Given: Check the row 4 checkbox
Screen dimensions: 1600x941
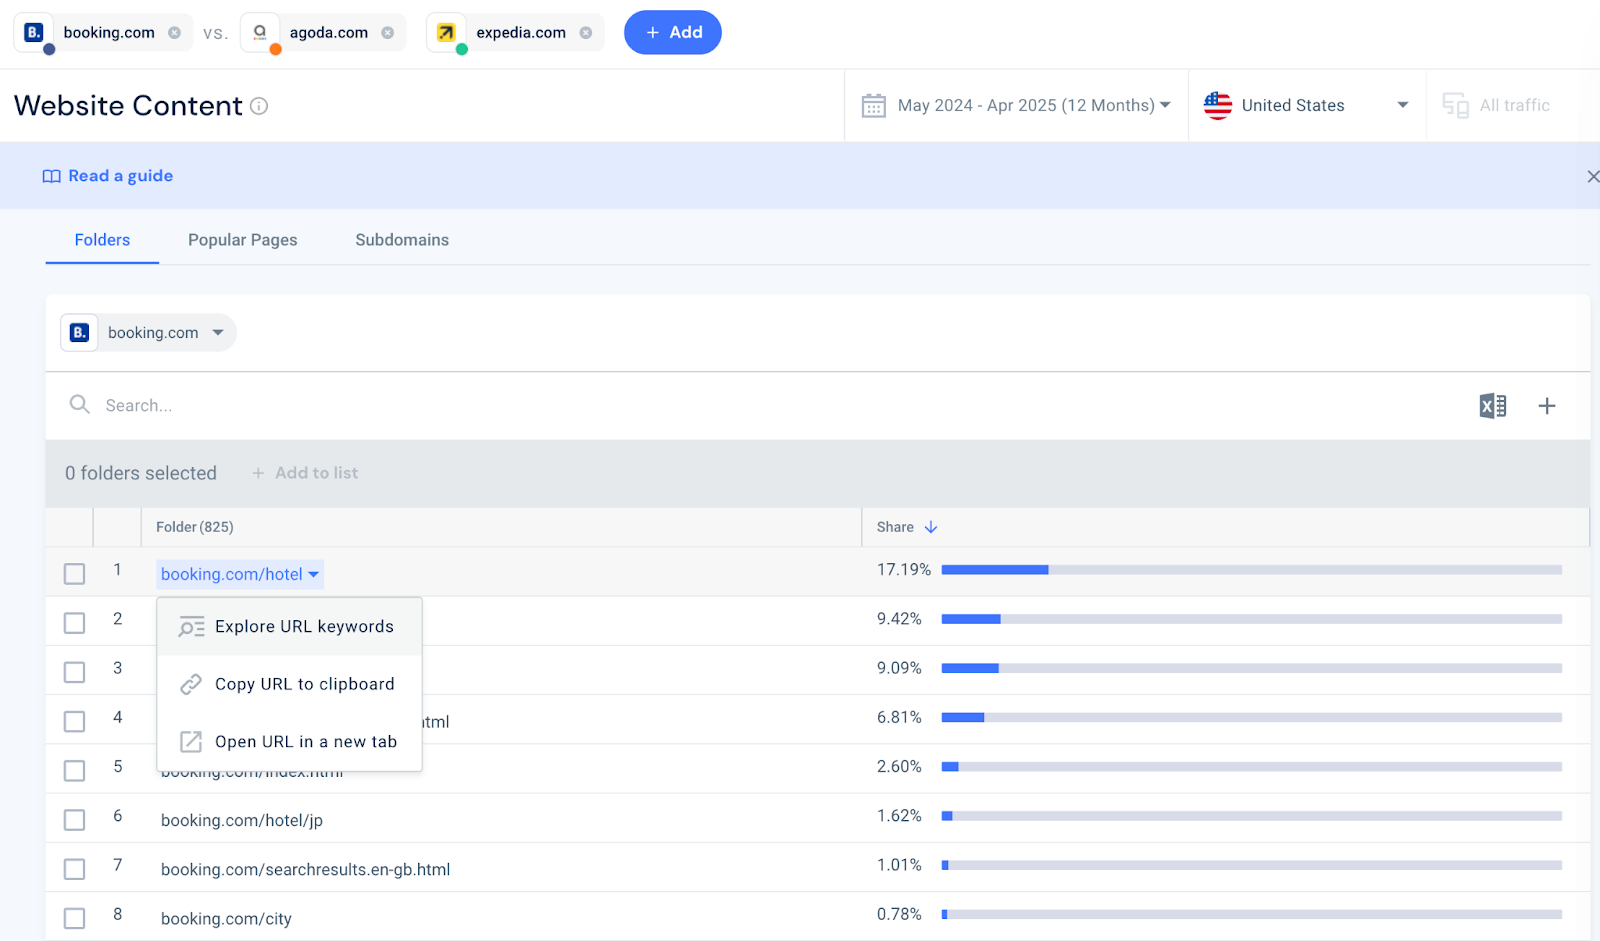Looking at the screenshot, I should point(75,721).
